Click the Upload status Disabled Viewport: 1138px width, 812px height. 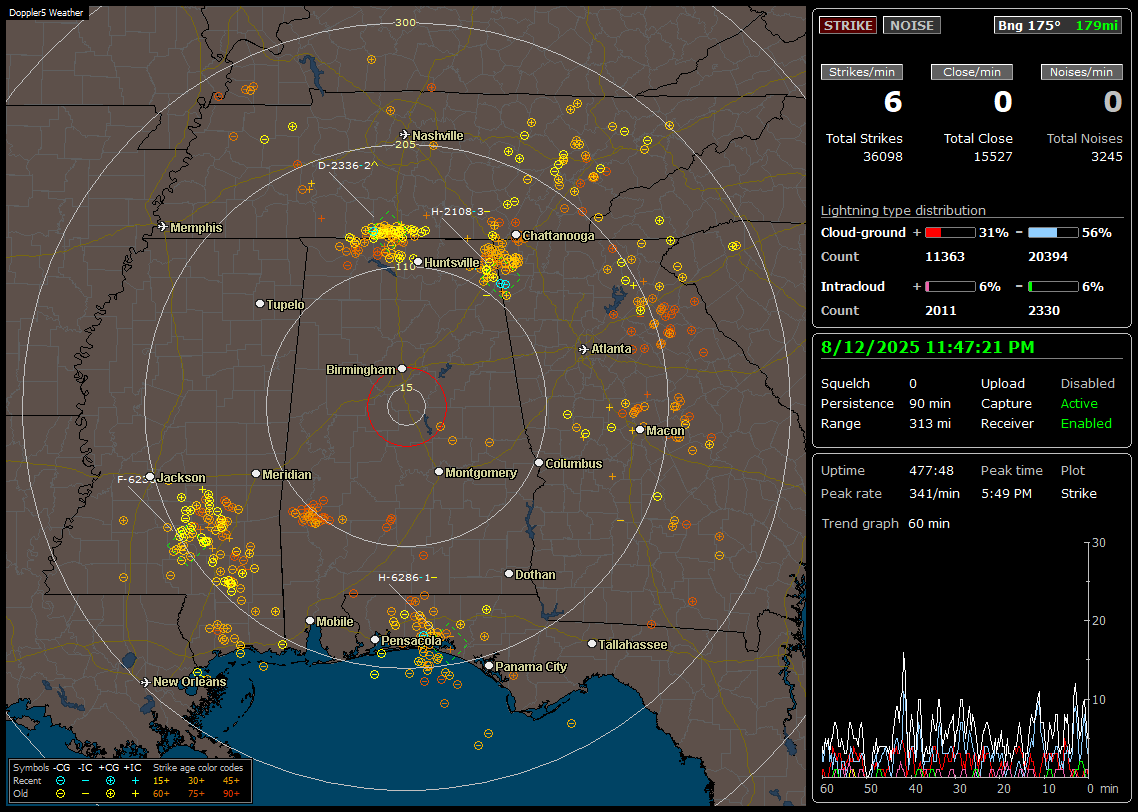pos(1087,384)
